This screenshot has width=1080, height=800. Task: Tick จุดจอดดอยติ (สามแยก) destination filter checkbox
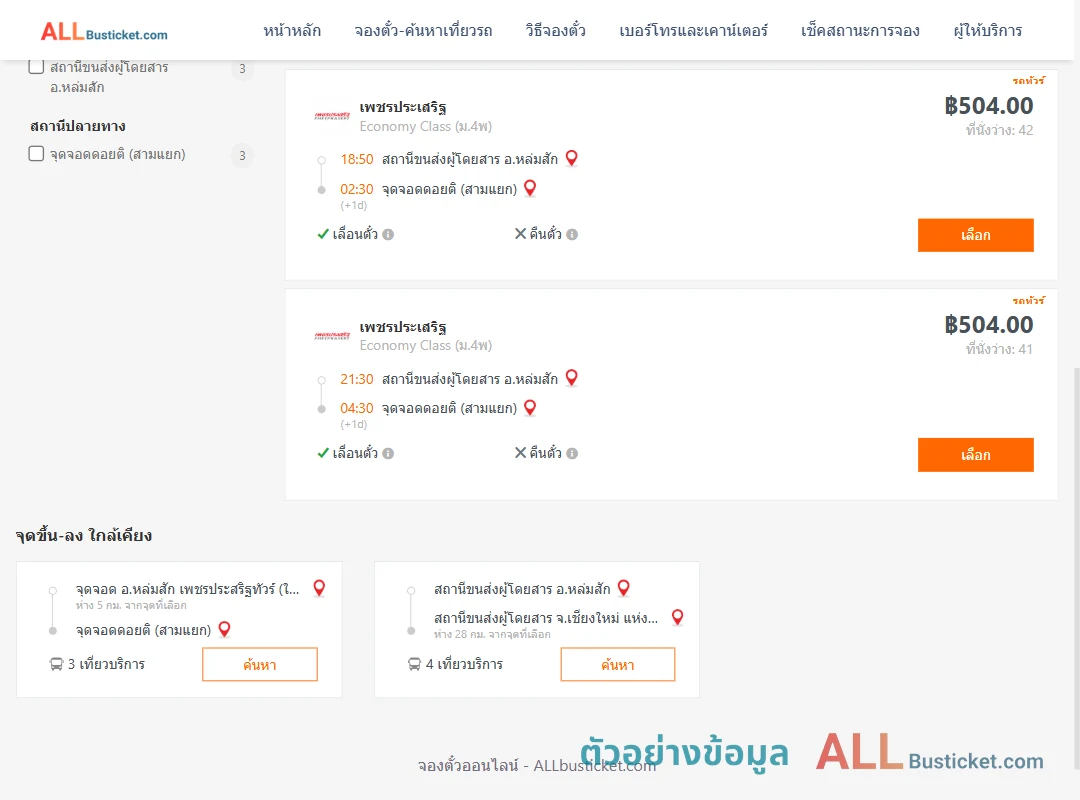37,153
